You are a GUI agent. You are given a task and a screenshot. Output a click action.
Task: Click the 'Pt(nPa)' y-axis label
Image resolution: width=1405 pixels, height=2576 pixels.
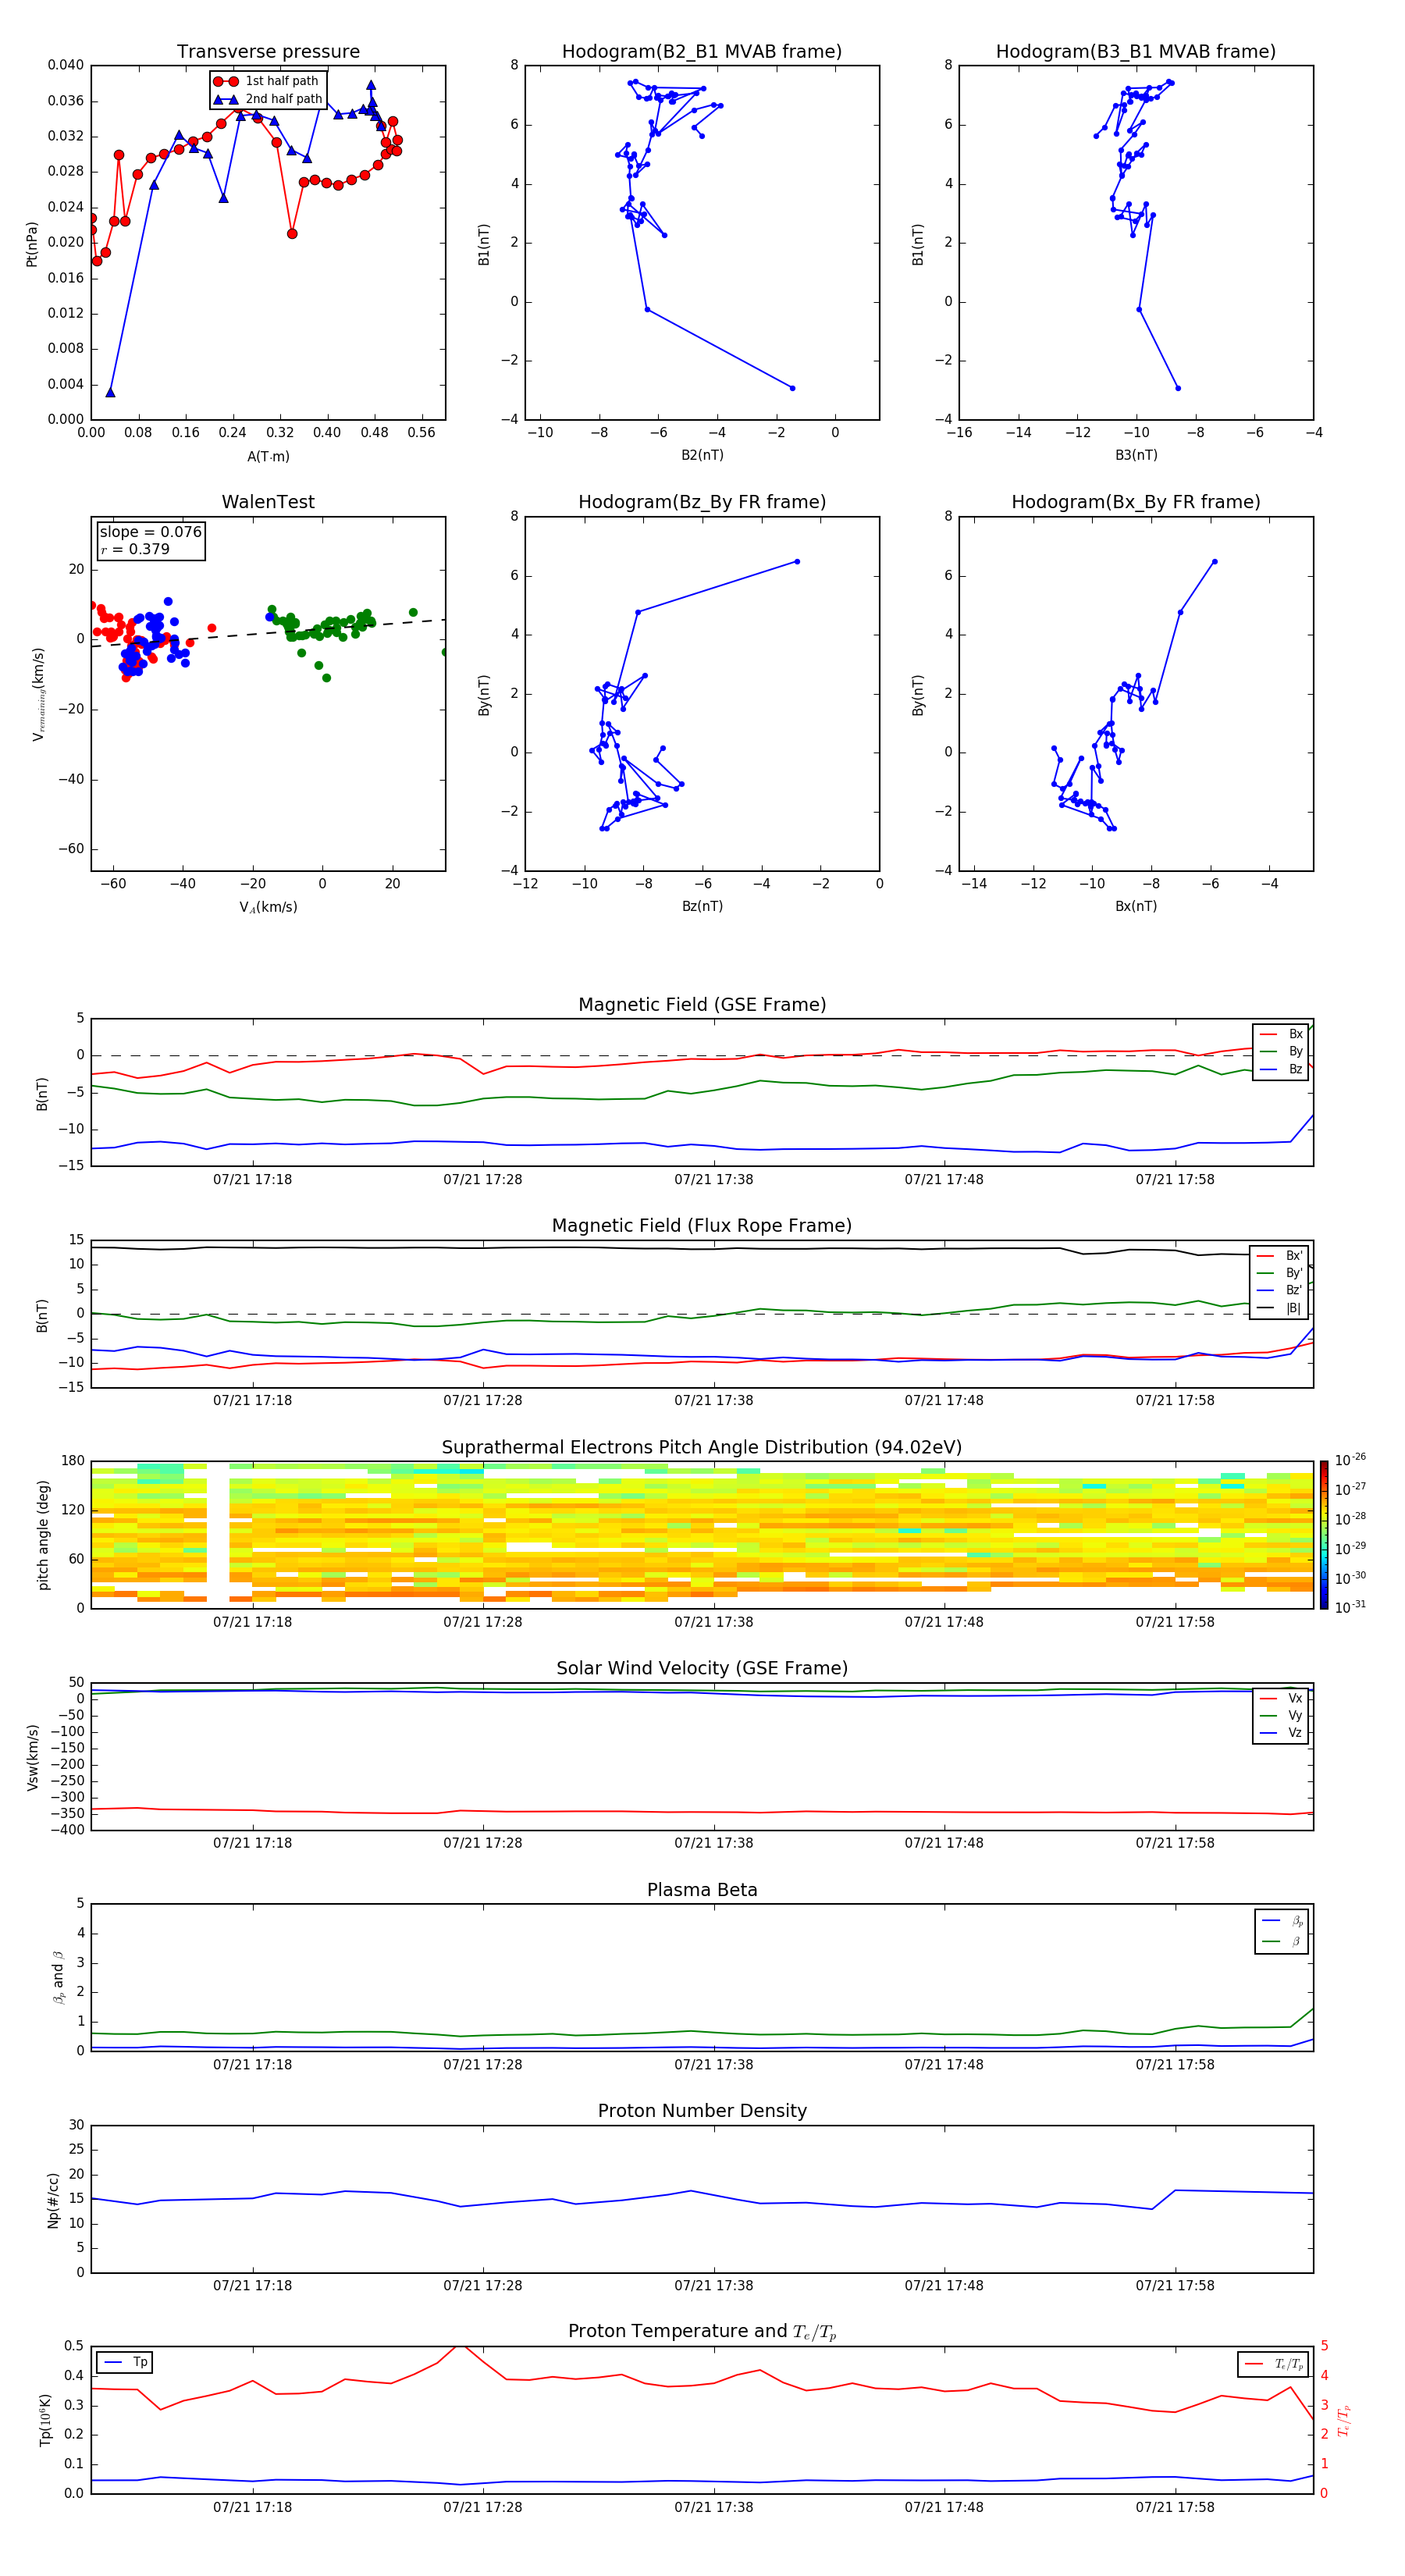coord(32,244)
